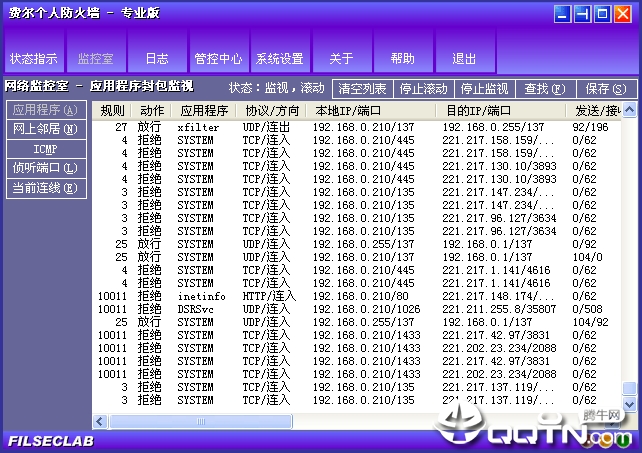Click local address 192.168.0.210/80

click(x=361, y=296)
